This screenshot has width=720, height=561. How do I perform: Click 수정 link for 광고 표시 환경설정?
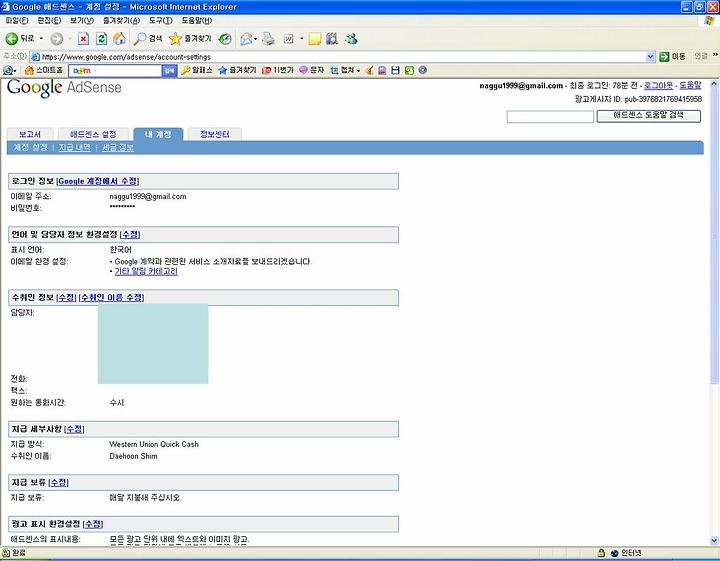[93, 524]
